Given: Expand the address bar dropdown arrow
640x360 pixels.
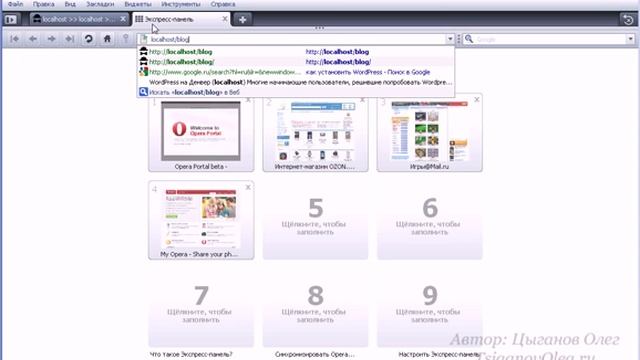Looking at the screenshot, I should click(450, 39).
